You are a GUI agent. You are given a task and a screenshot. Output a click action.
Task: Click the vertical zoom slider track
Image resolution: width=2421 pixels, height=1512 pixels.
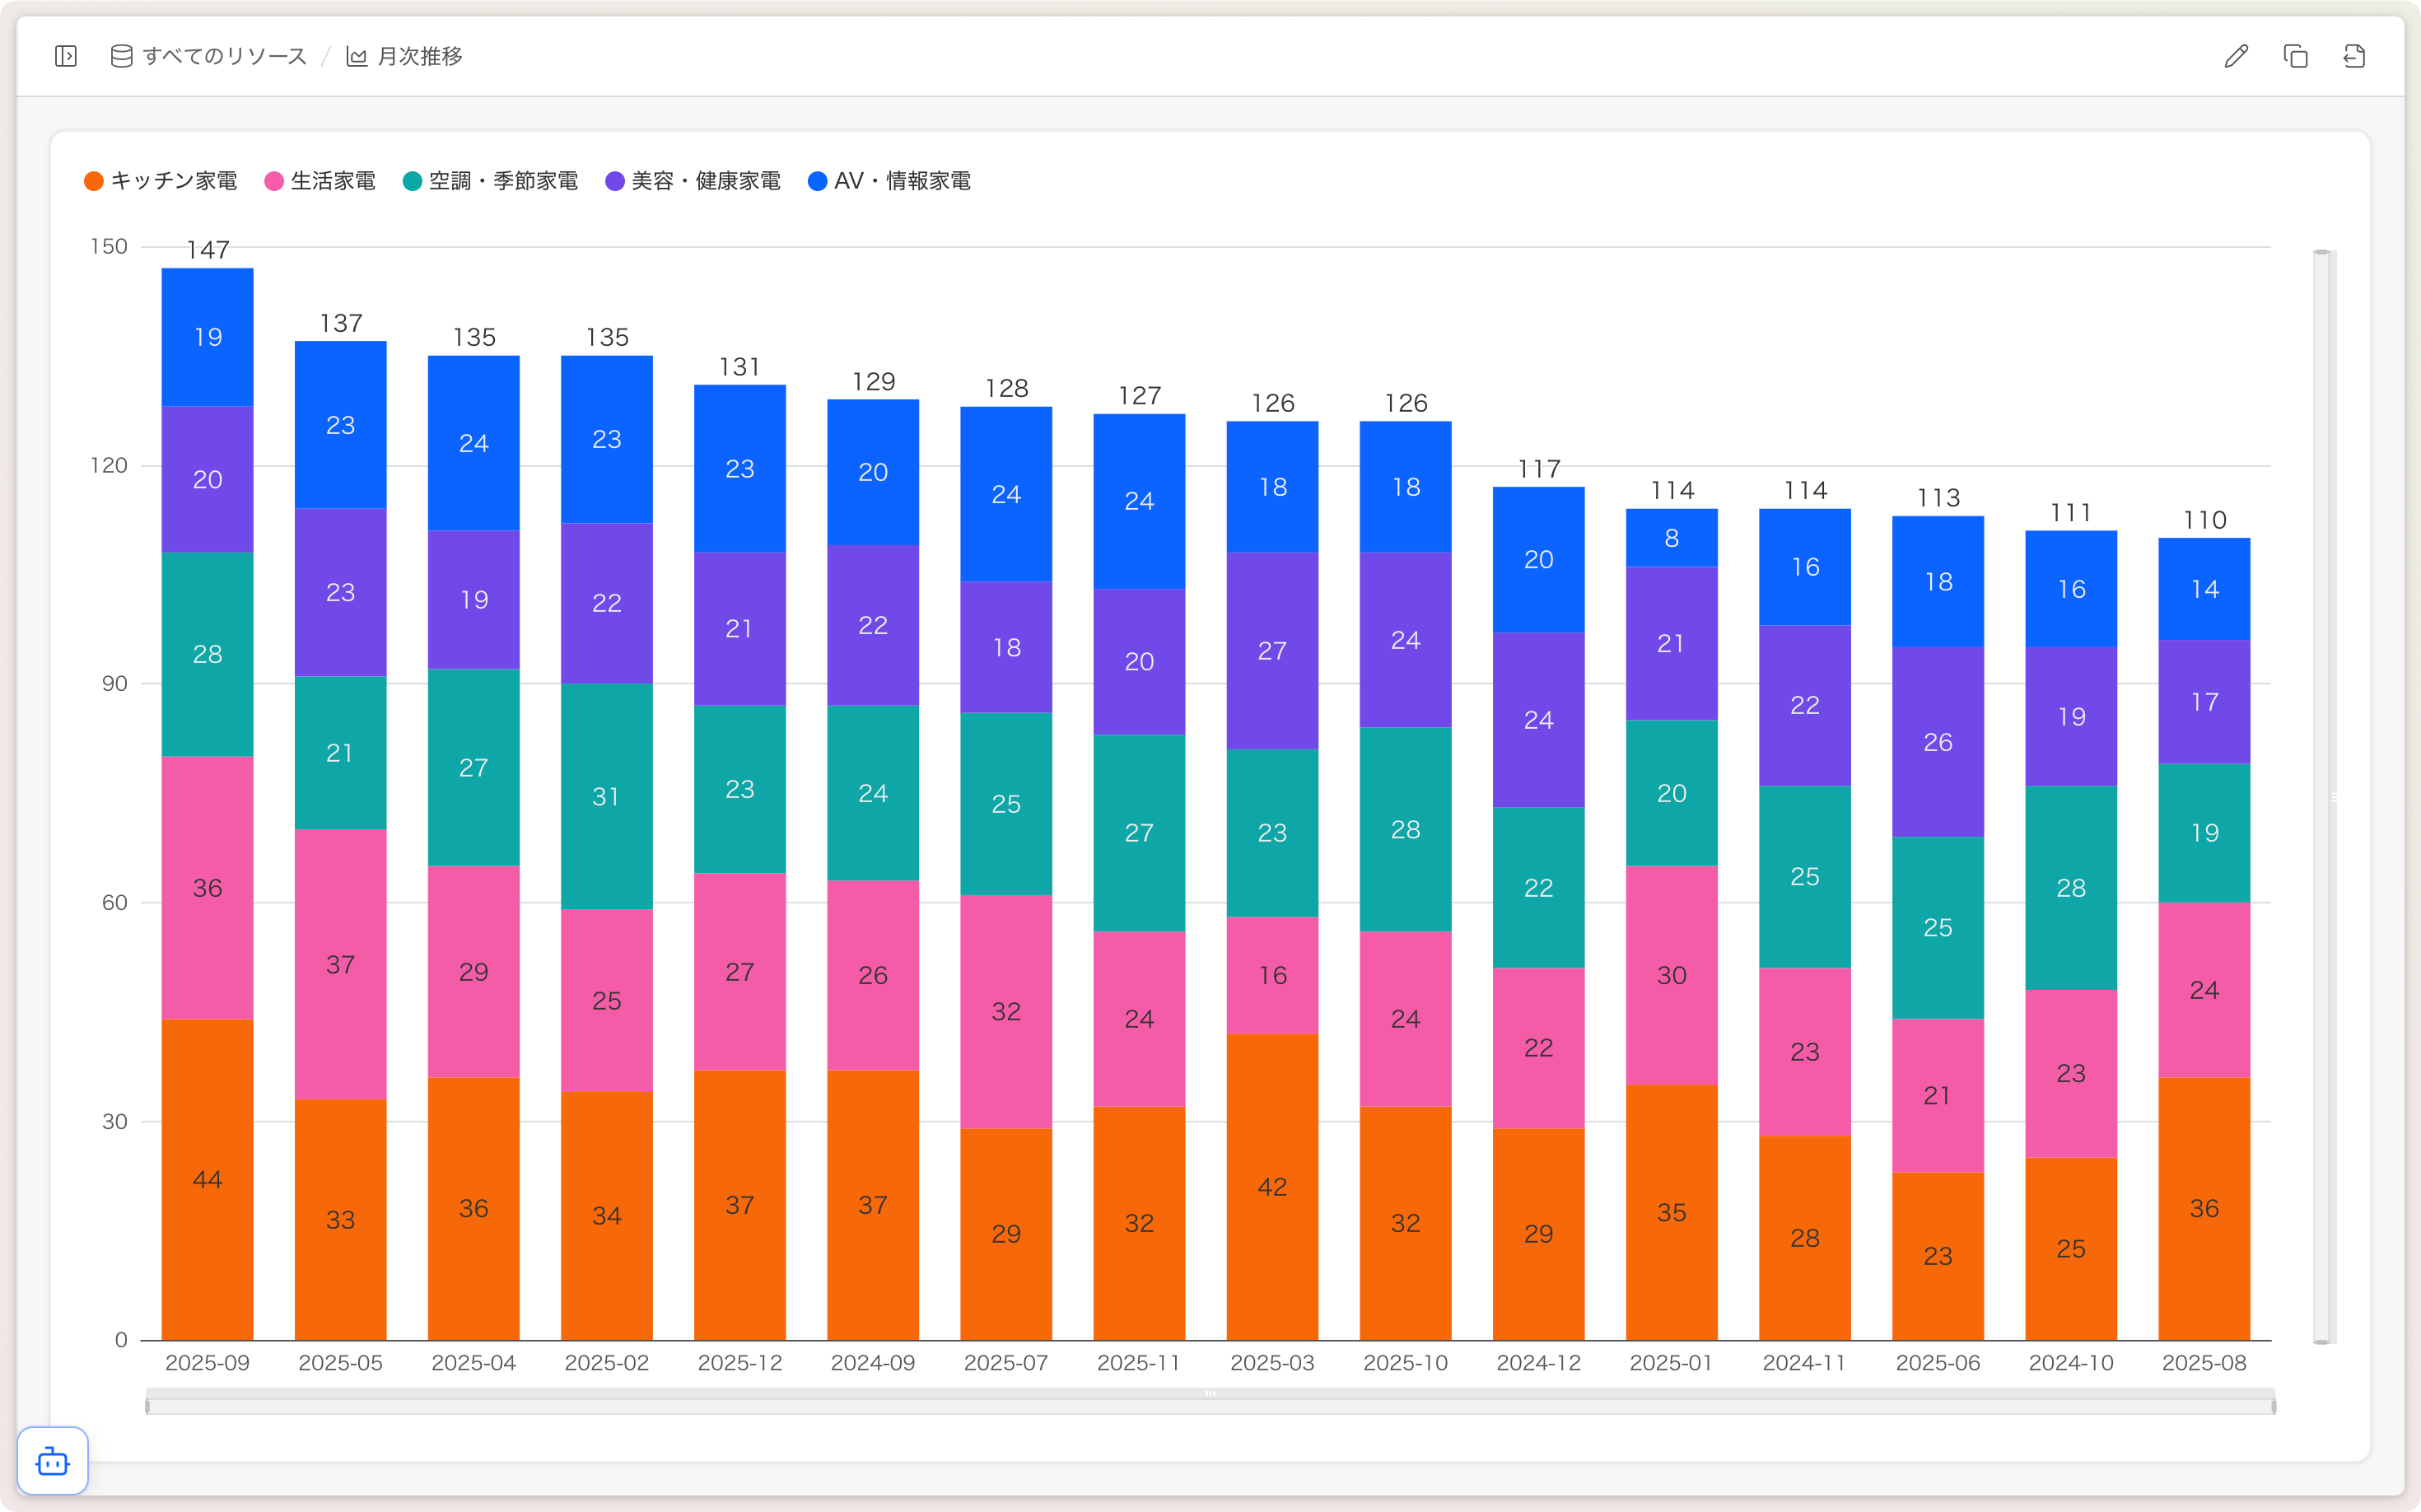coord(2321,796)
